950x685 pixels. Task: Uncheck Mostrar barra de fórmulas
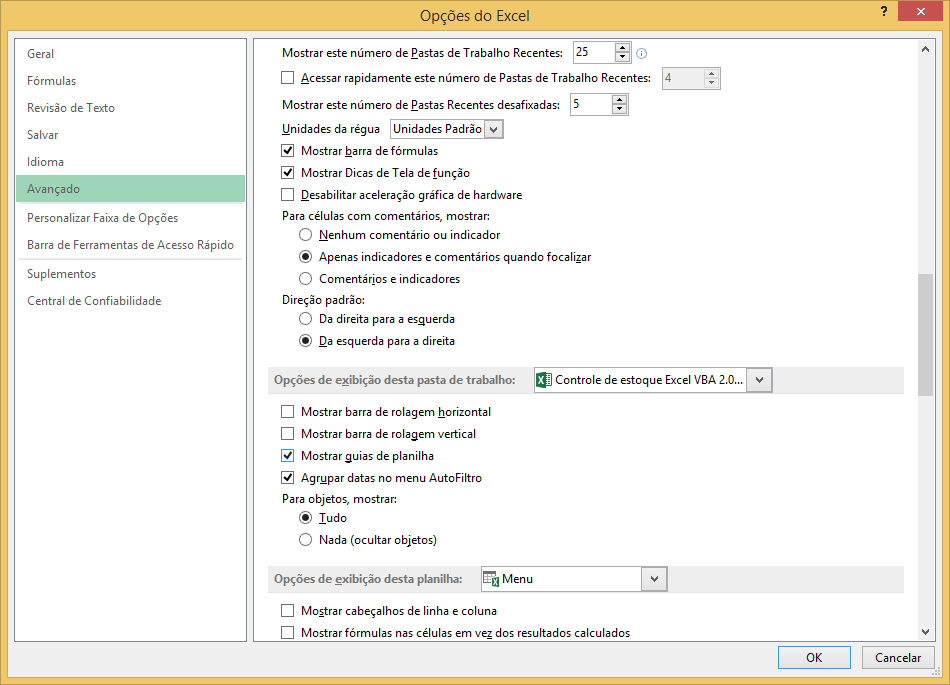(x=288, y=150)
